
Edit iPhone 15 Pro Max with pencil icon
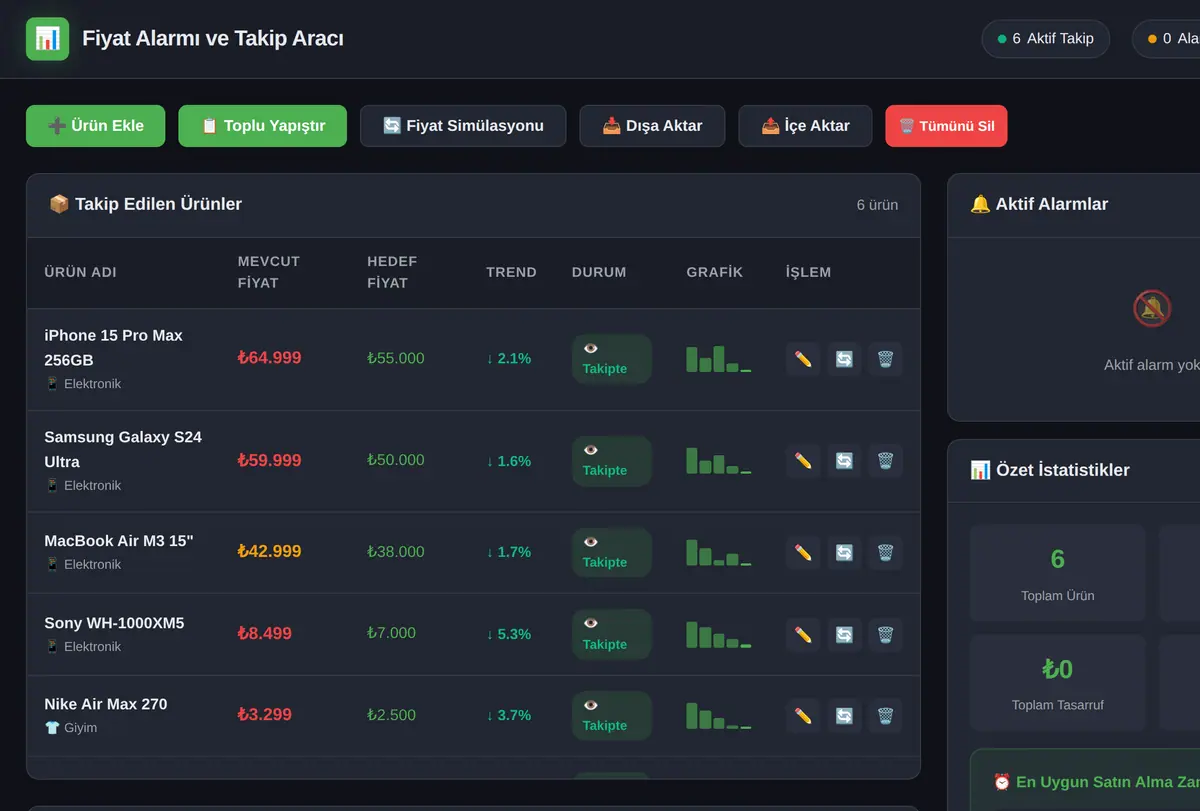coord(803,359)
